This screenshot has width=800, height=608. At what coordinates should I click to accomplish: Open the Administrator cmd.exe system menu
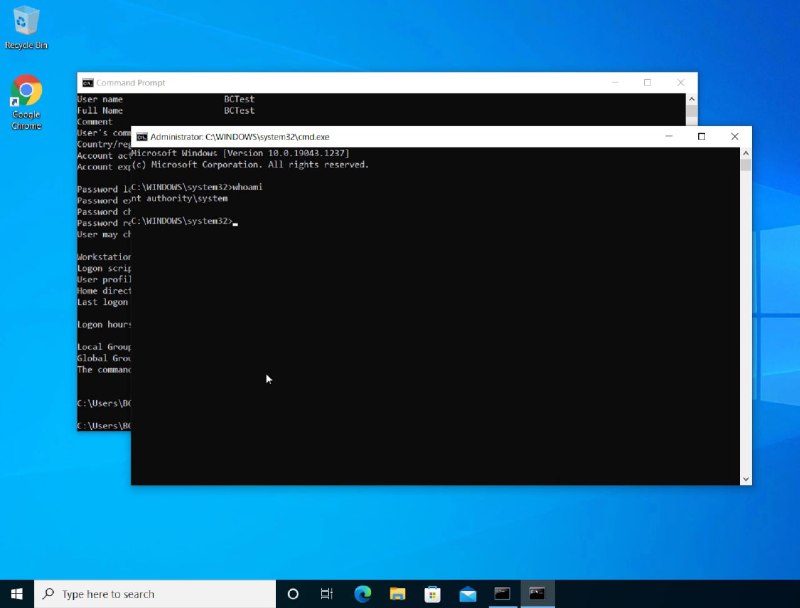click(x=140, y=136)
